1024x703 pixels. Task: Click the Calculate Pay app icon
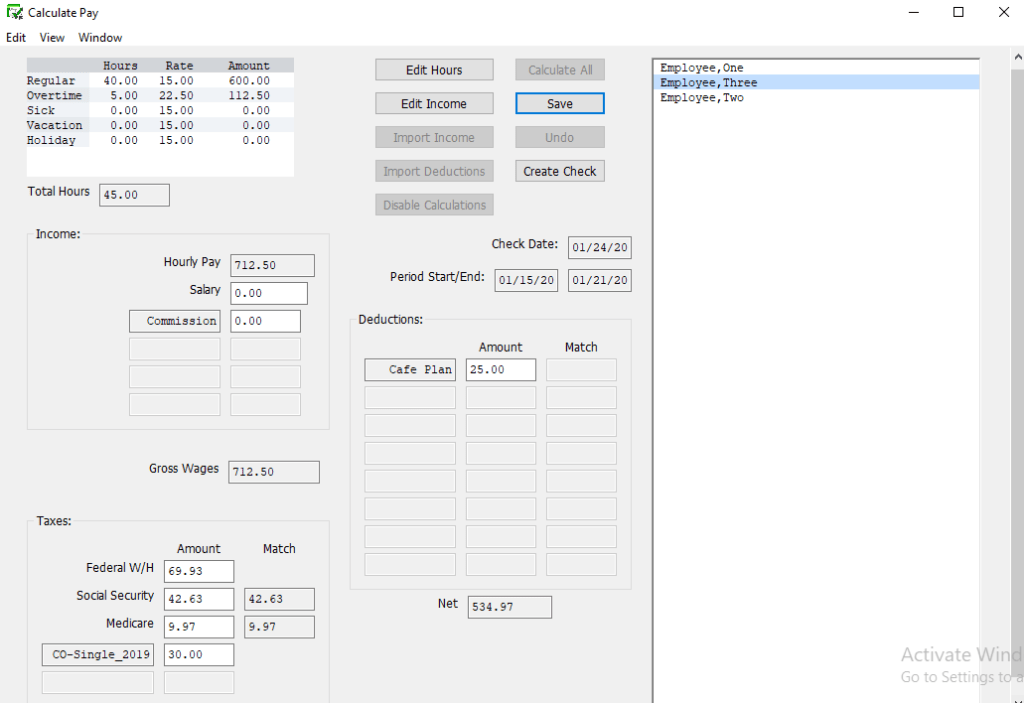[15, 13]
